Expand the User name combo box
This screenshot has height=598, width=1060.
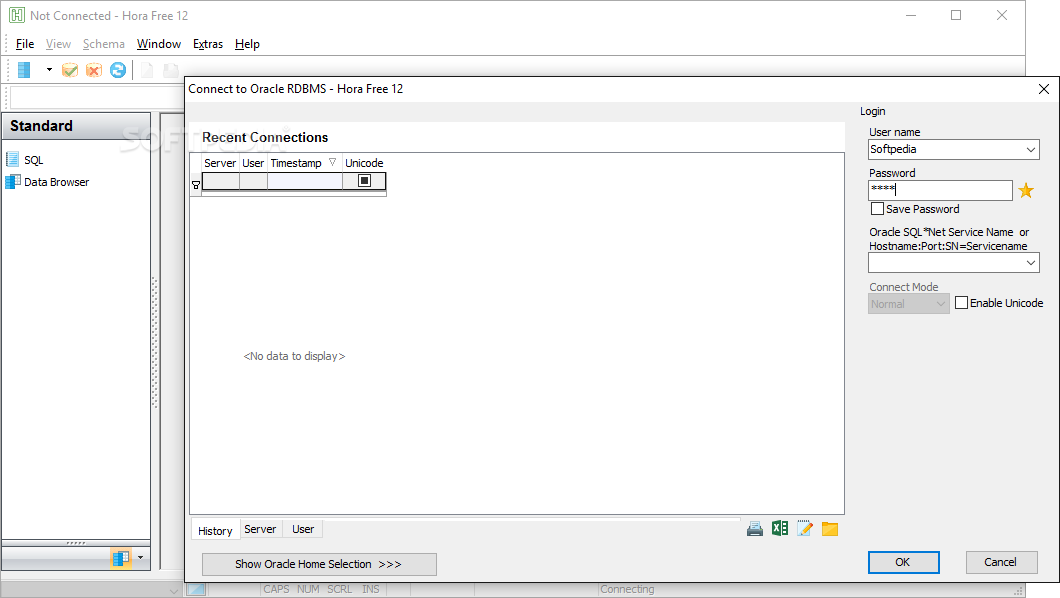point(1031,149)
